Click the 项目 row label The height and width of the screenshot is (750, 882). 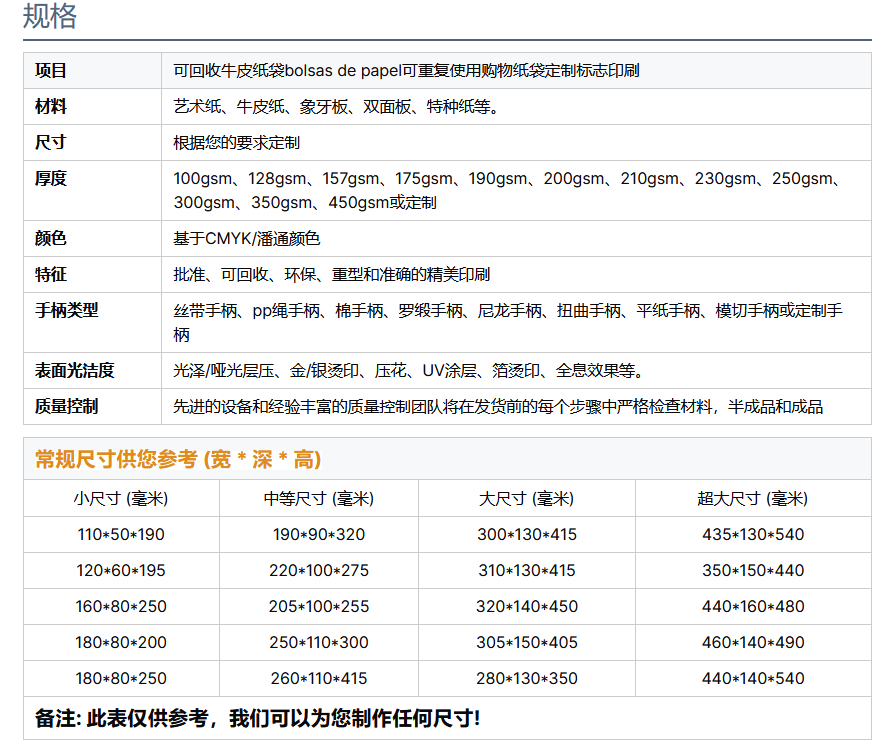[51, 70]
